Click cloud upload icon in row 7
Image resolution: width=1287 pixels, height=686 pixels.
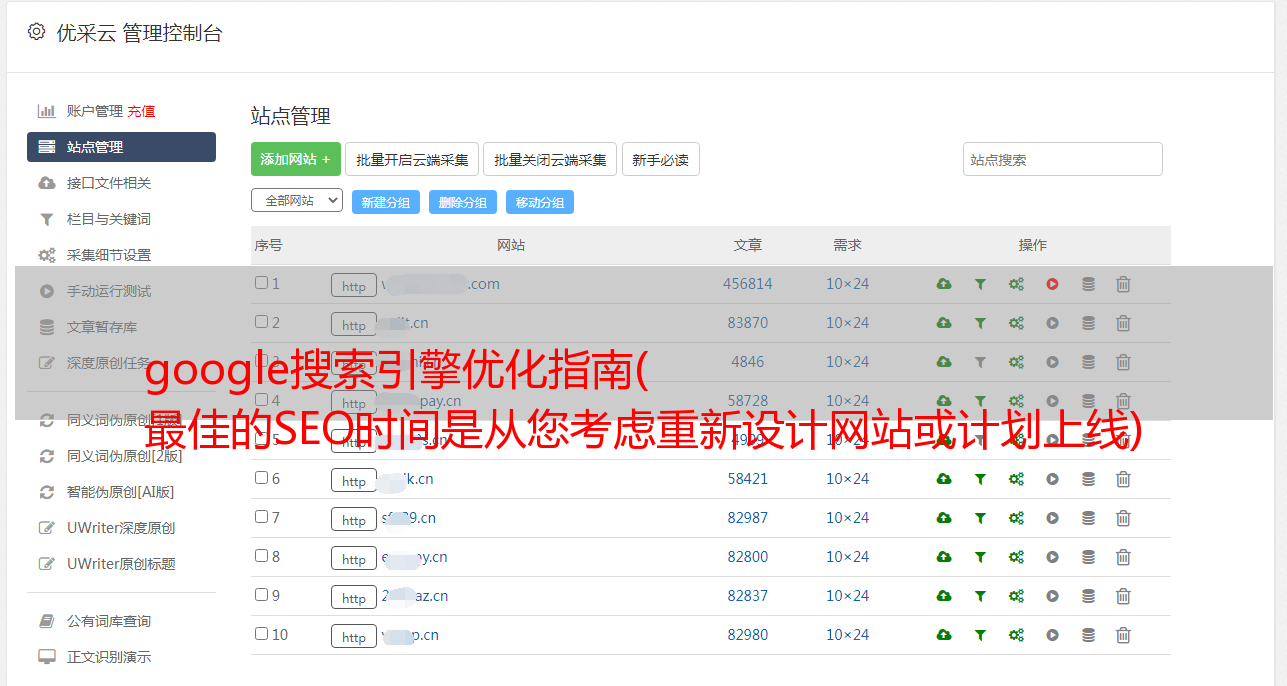pos(944,518)
